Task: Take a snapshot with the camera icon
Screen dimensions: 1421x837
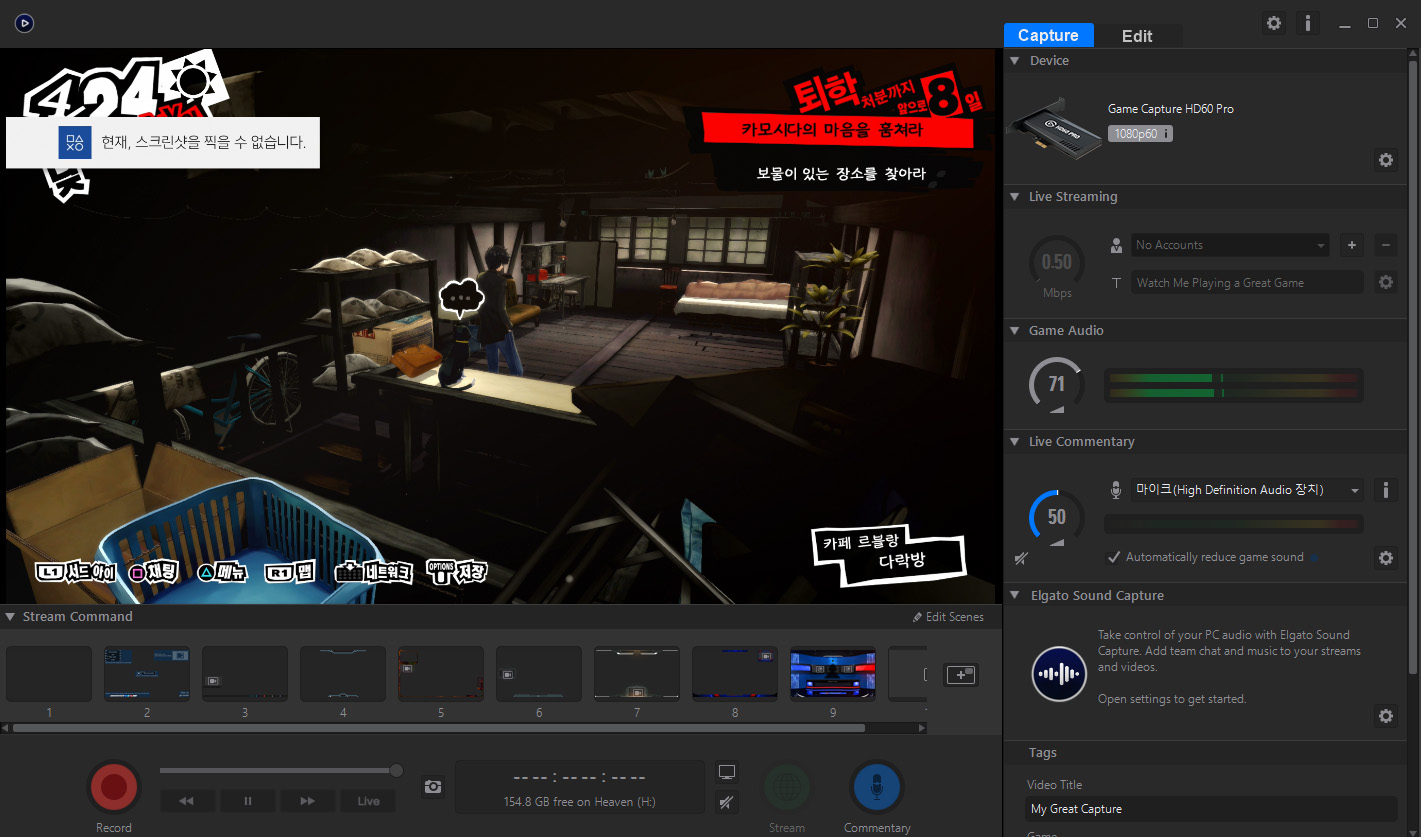Action: (x=433, y=787)
